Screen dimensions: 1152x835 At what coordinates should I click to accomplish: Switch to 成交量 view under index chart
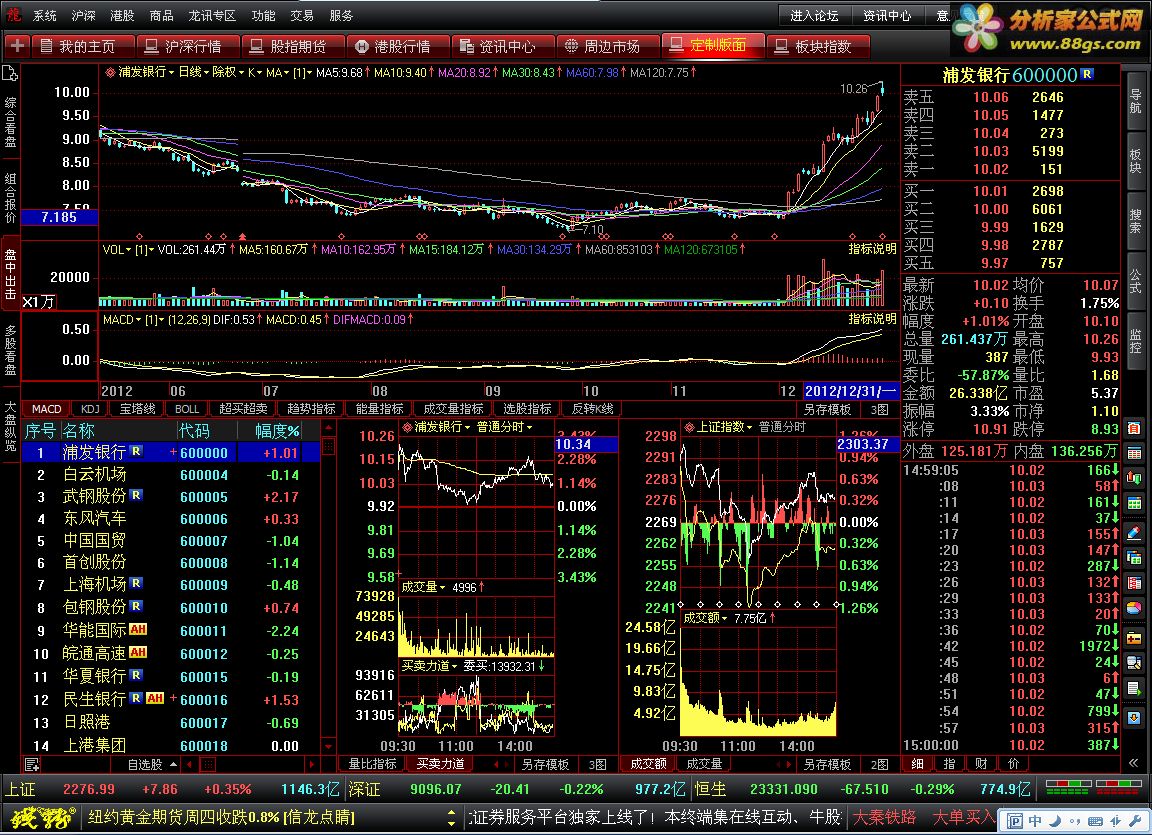pos(704,764)
